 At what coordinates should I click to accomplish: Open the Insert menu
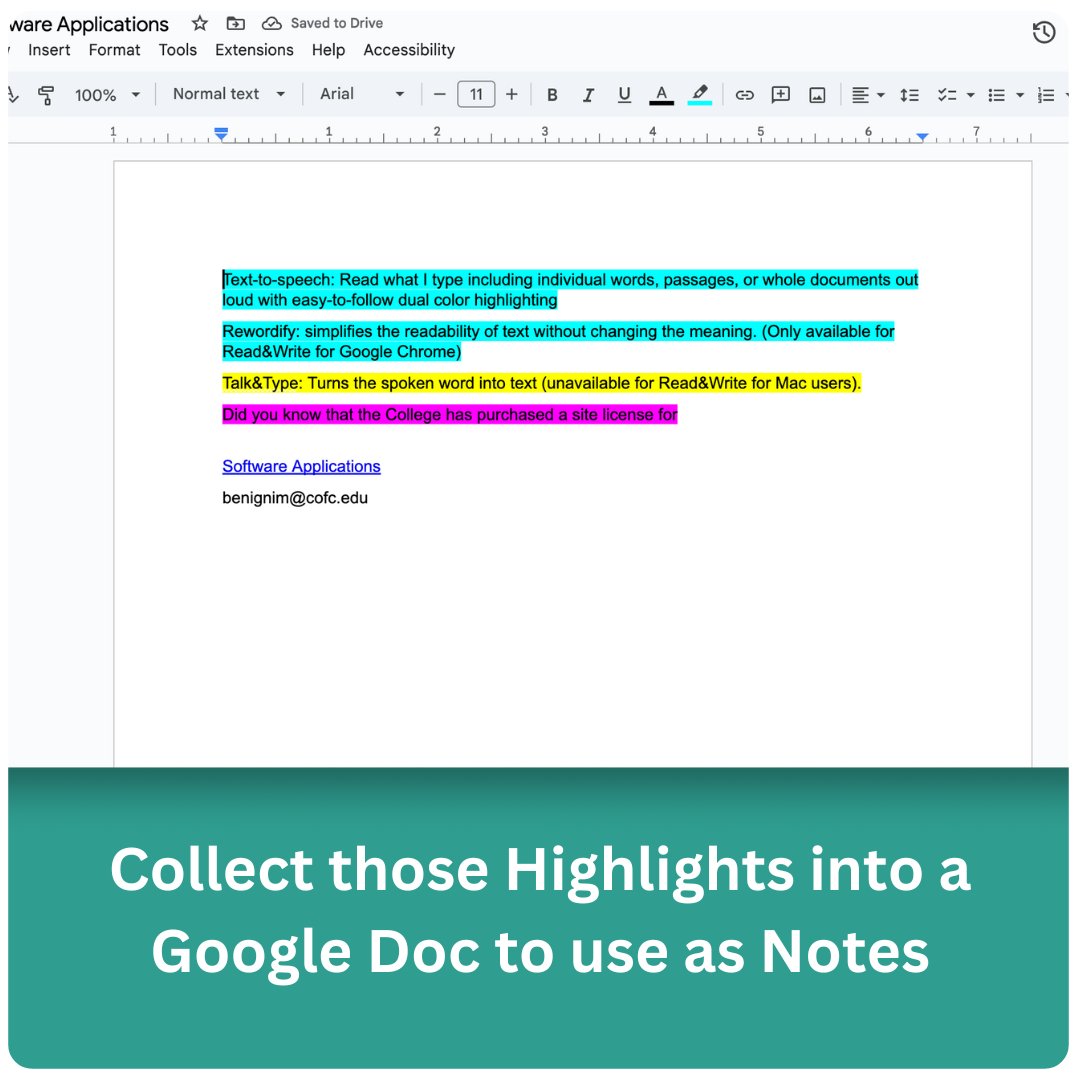point(49,50)
